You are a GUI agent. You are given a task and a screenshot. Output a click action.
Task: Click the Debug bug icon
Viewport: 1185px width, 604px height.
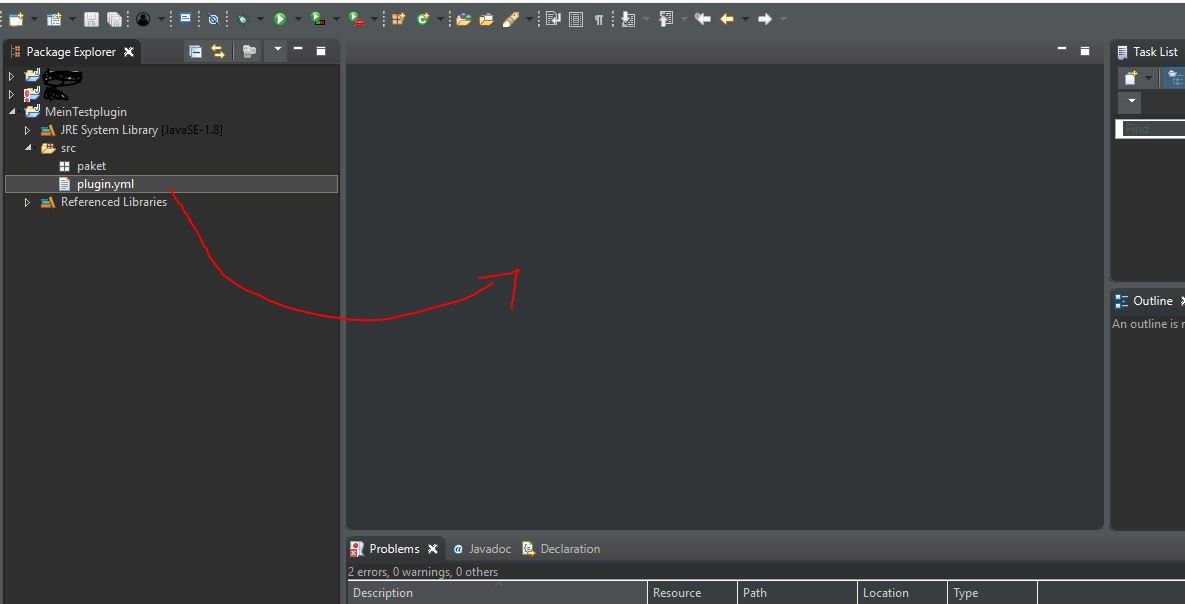coord(243,19)
